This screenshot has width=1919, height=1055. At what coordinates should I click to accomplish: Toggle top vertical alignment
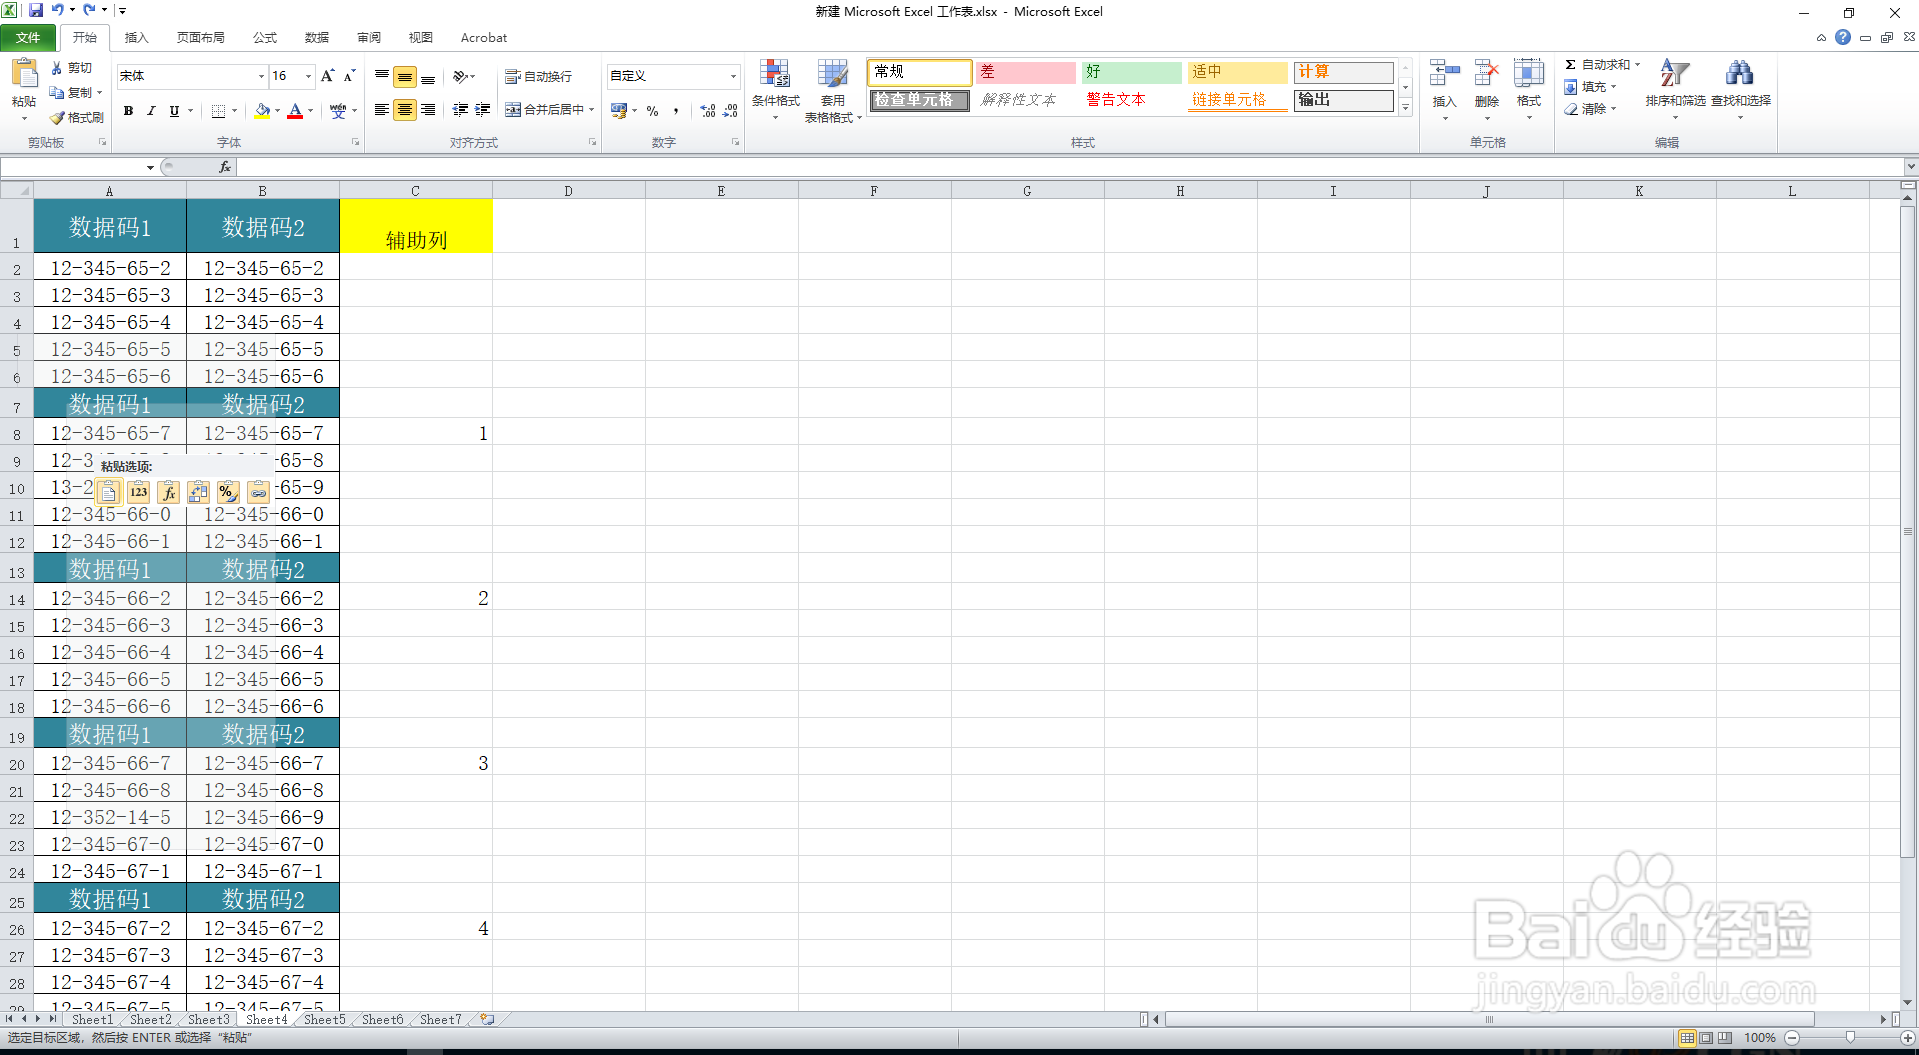pyautogui.click(x=382, y=76)
